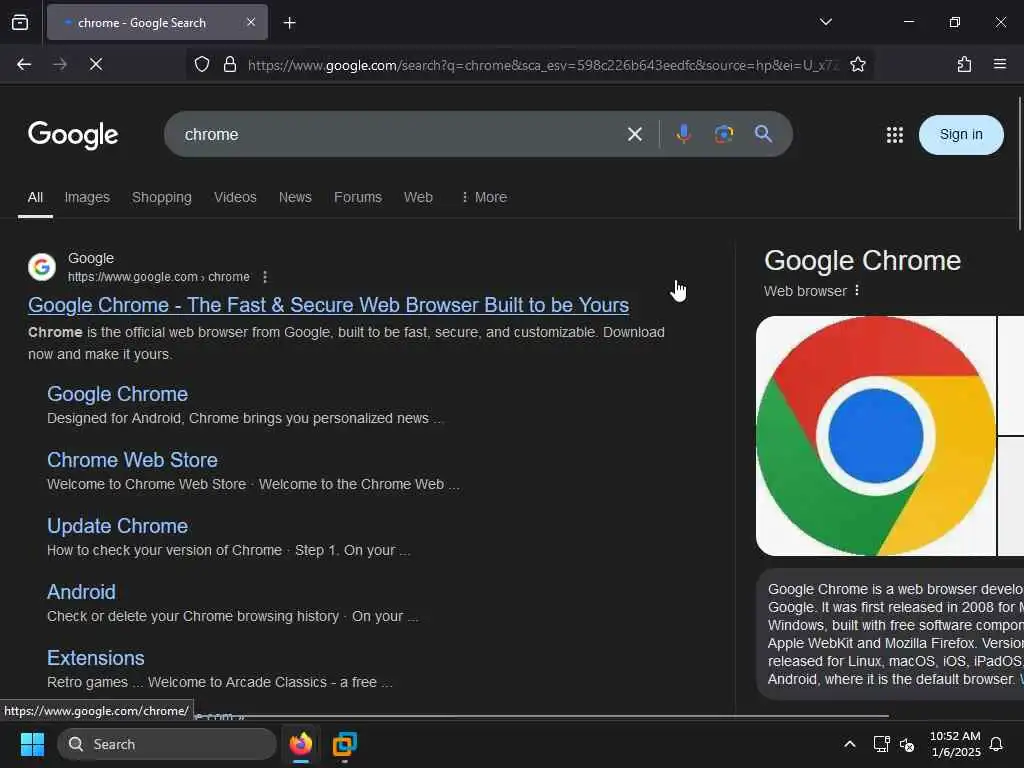This screenshot has height=768, width=1024.
Task: Open result options three-dot menu
Action: (x=264, y=277)
